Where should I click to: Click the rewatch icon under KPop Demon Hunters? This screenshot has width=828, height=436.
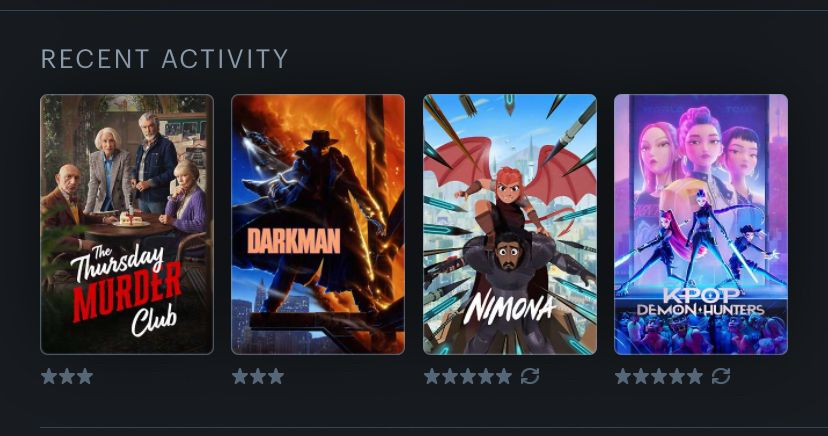[x=721, y=376]
